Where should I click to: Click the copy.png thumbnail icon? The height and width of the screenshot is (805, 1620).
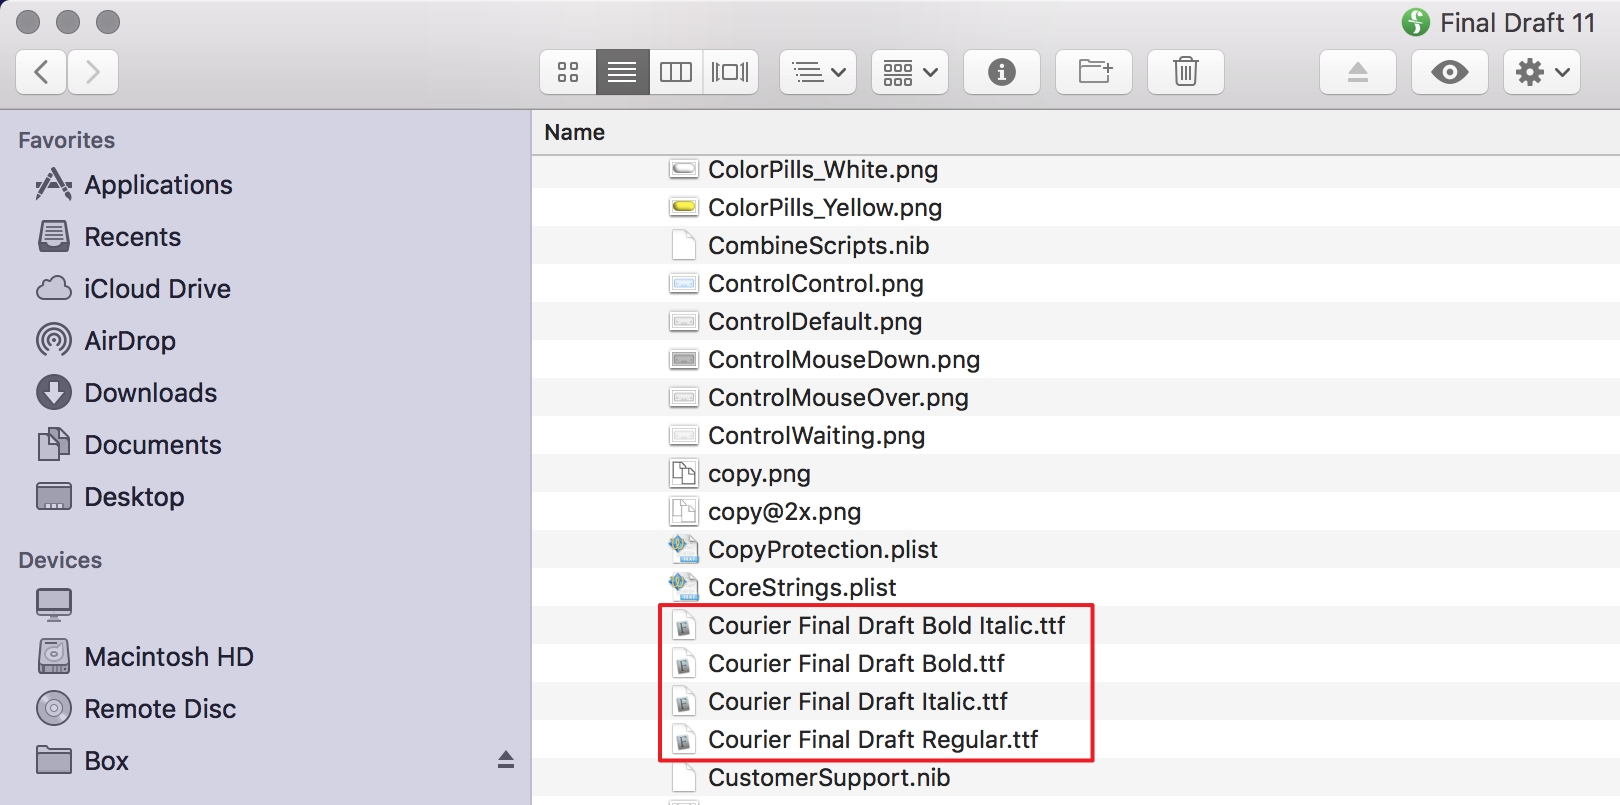point(684,473)
